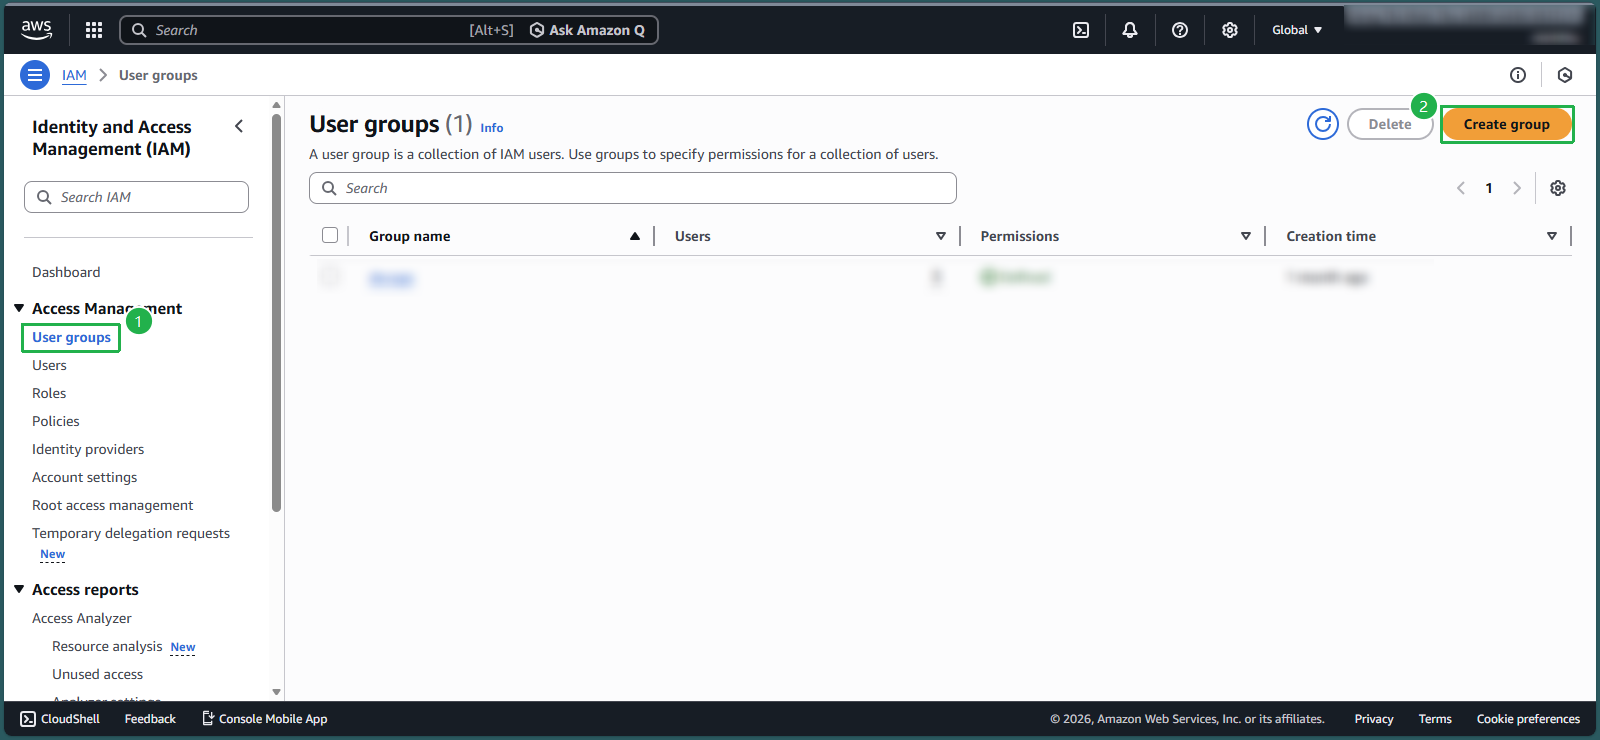Open Policies in the sidebar
This screenshot has width=1600, height=740.
click(x=56, y=421)
